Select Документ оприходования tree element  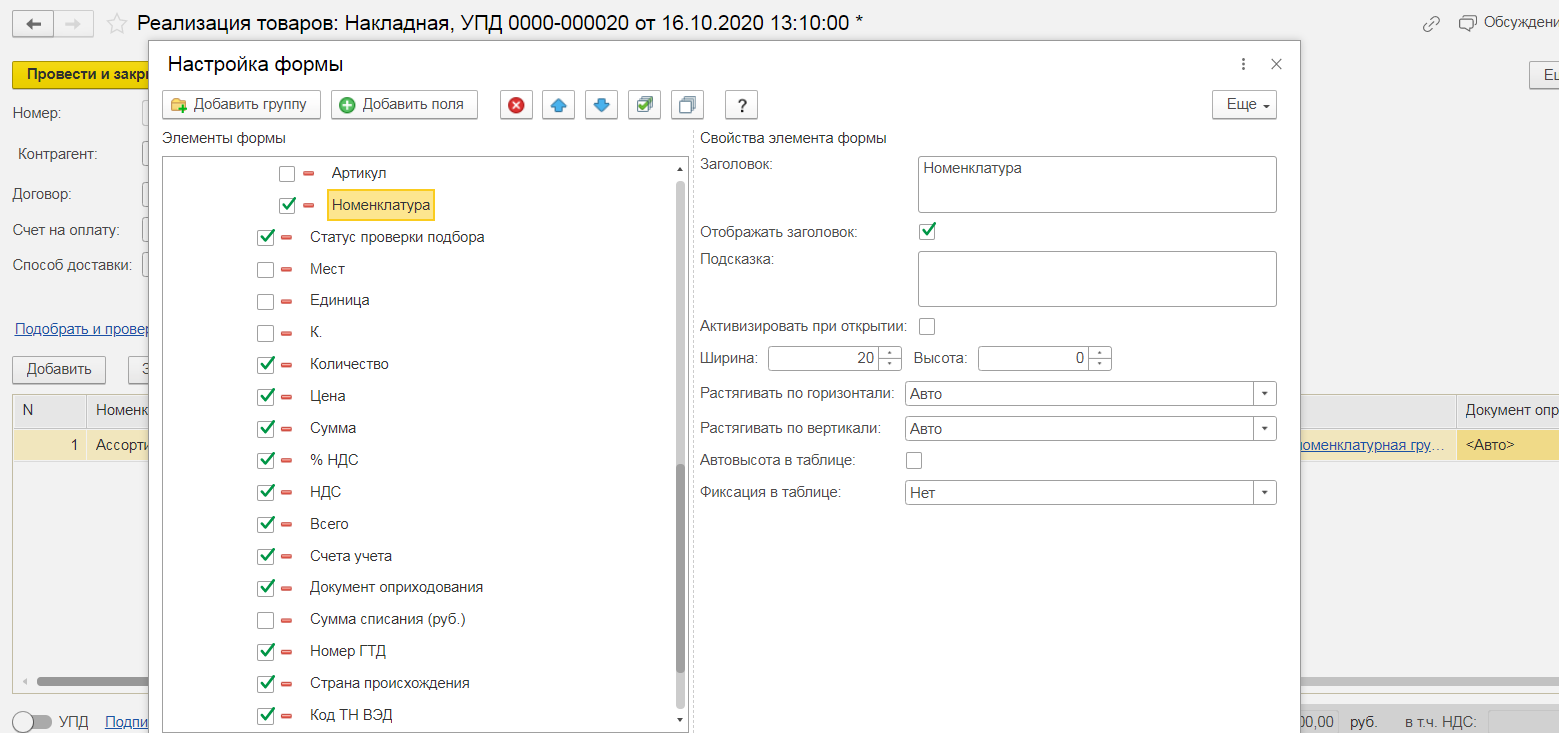pos(397,587)
